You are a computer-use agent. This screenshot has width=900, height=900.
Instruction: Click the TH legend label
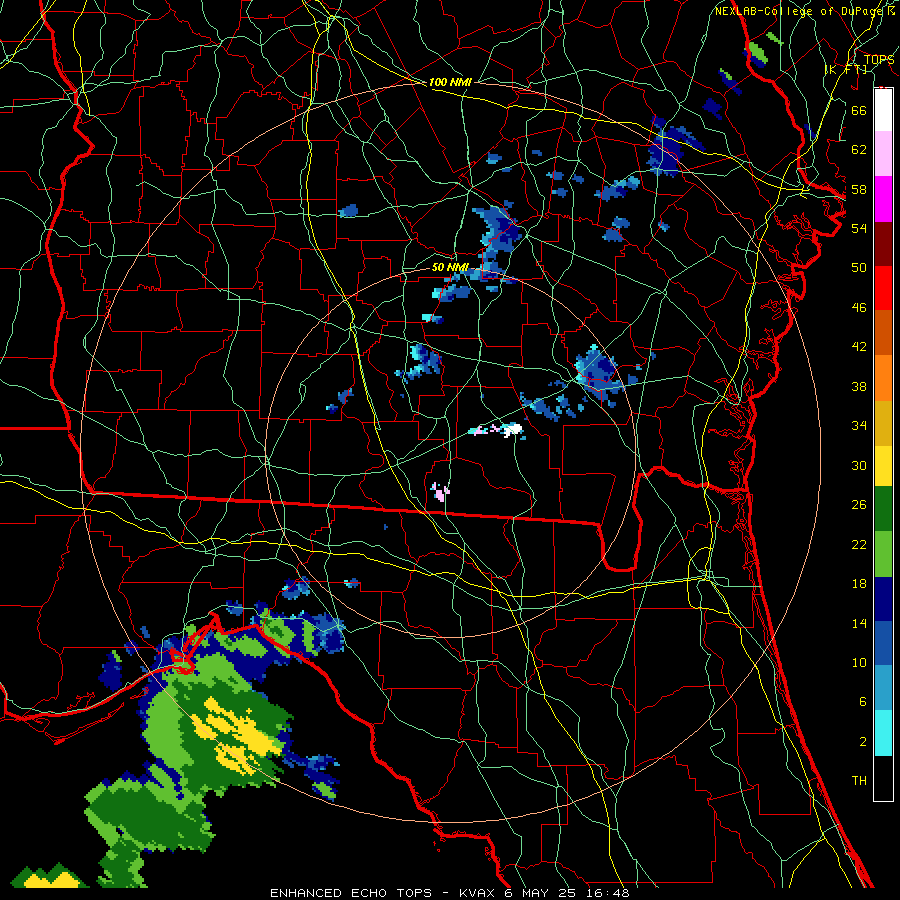[859, 781]
